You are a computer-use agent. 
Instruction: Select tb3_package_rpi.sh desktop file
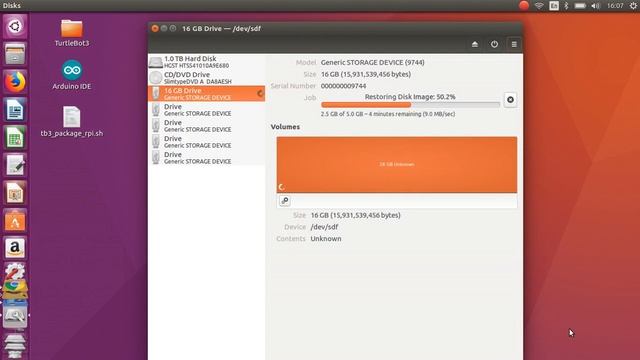[x=71, y=122]
